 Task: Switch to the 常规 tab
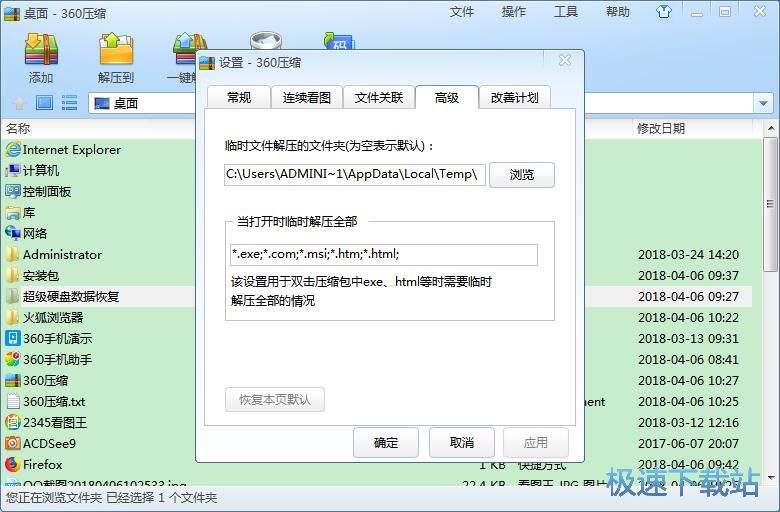click(x=239, y=98)
